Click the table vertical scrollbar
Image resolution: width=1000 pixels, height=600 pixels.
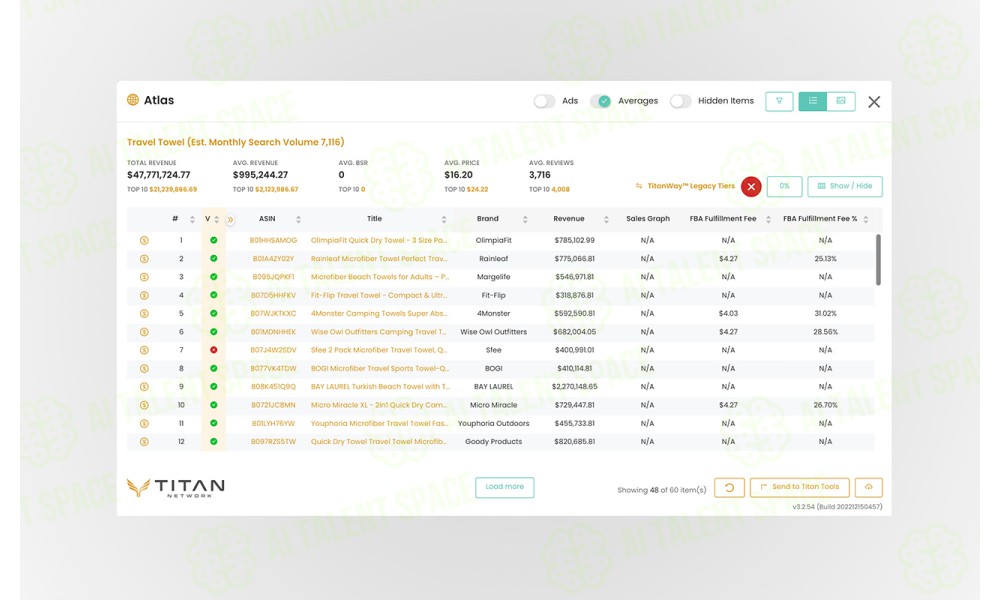(x=878, y=260)
